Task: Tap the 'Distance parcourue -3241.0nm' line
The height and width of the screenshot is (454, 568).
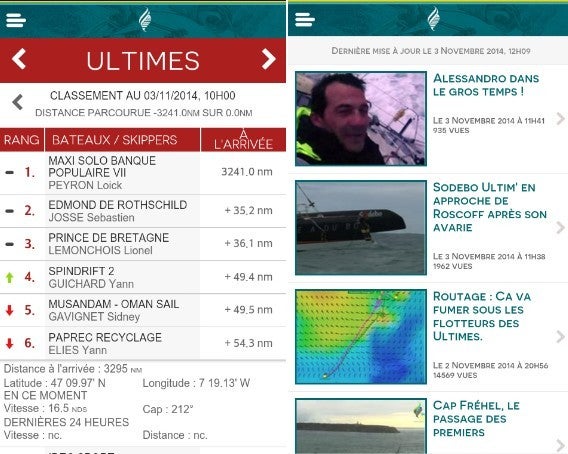Action: point(144,113)
